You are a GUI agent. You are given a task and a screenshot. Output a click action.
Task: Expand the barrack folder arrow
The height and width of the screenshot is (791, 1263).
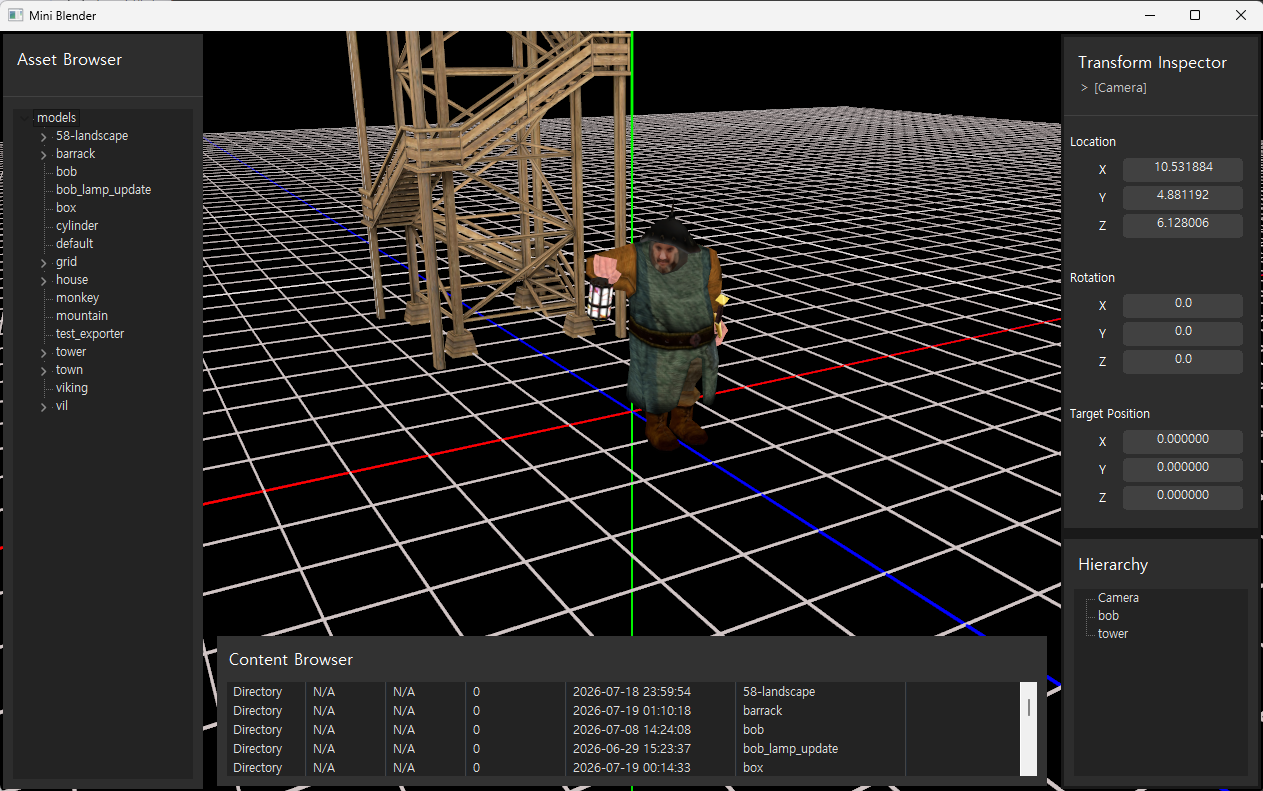point(43,154)
